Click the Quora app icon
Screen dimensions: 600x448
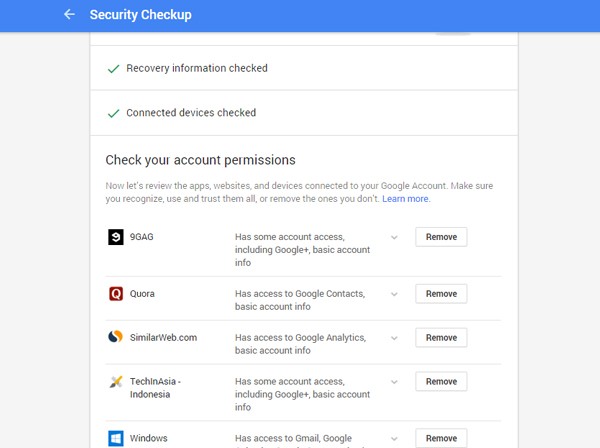click(116, 294)
